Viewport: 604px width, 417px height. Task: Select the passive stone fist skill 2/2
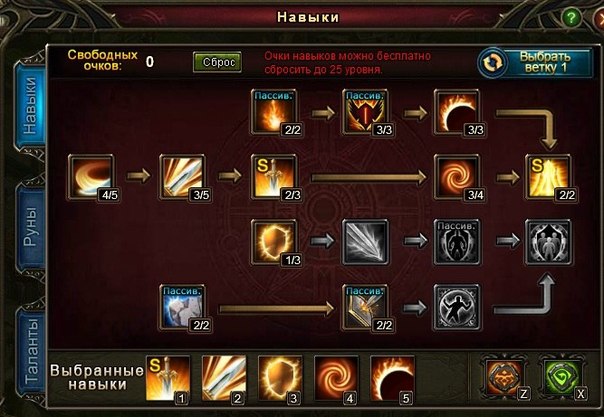pos(182,307)
